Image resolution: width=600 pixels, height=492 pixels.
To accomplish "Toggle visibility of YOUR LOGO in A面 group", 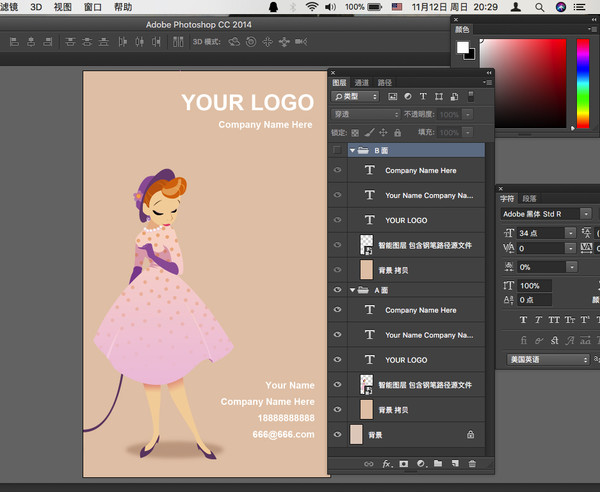I will coord(337,359).
